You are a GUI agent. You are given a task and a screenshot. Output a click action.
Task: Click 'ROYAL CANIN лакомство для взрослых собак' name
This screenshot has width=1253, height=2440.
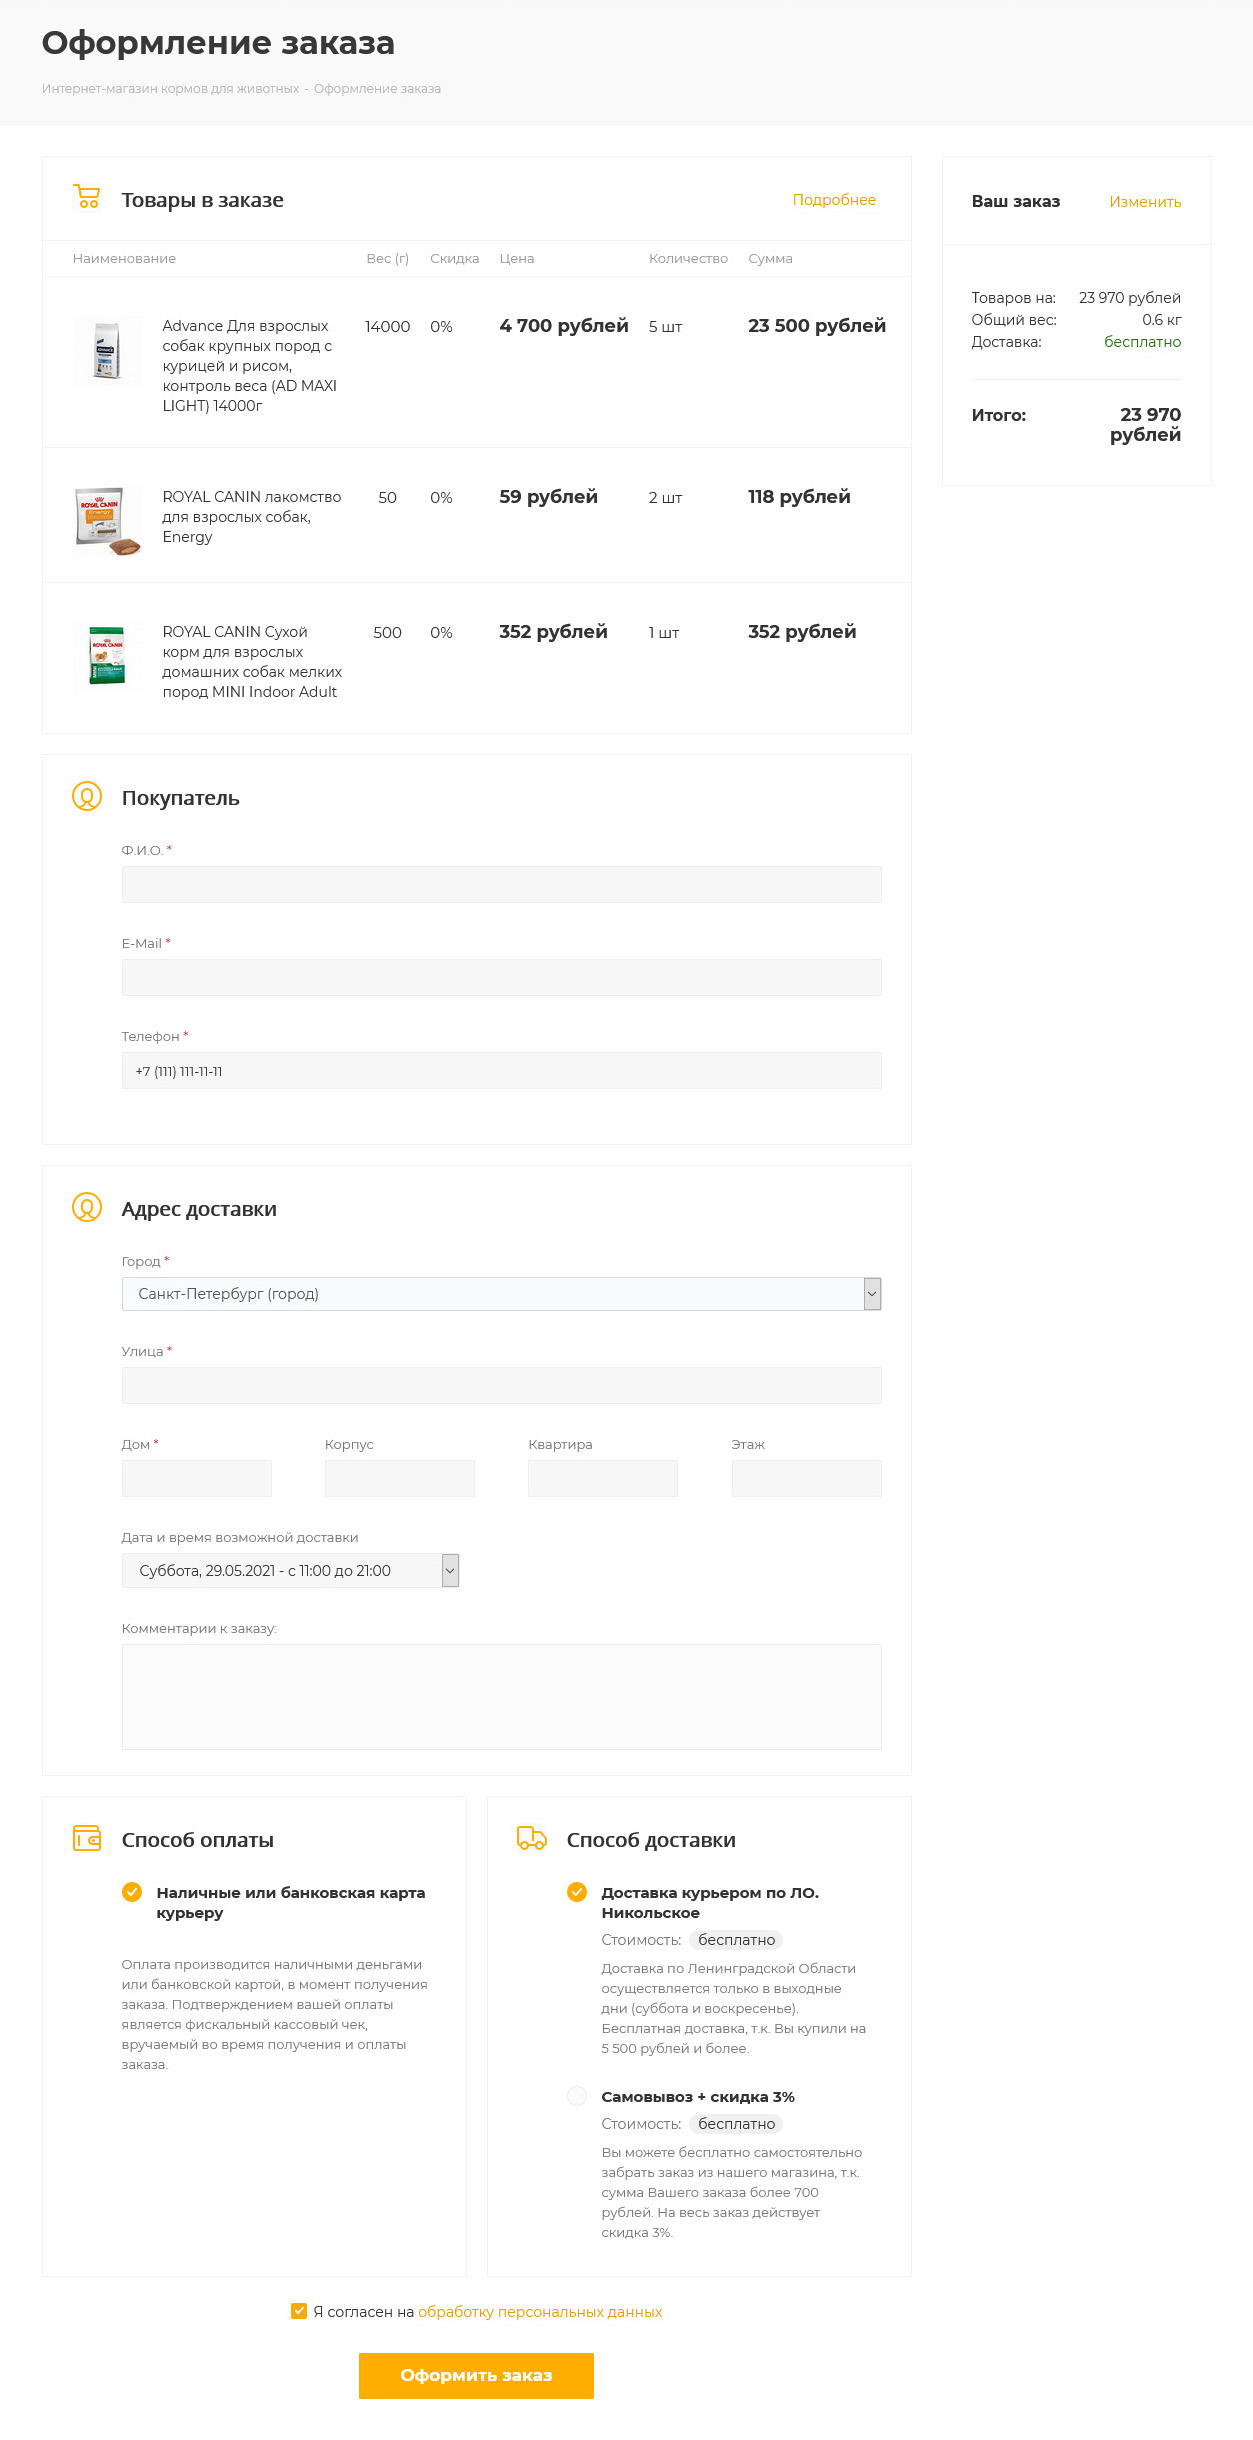coord(252,517)
